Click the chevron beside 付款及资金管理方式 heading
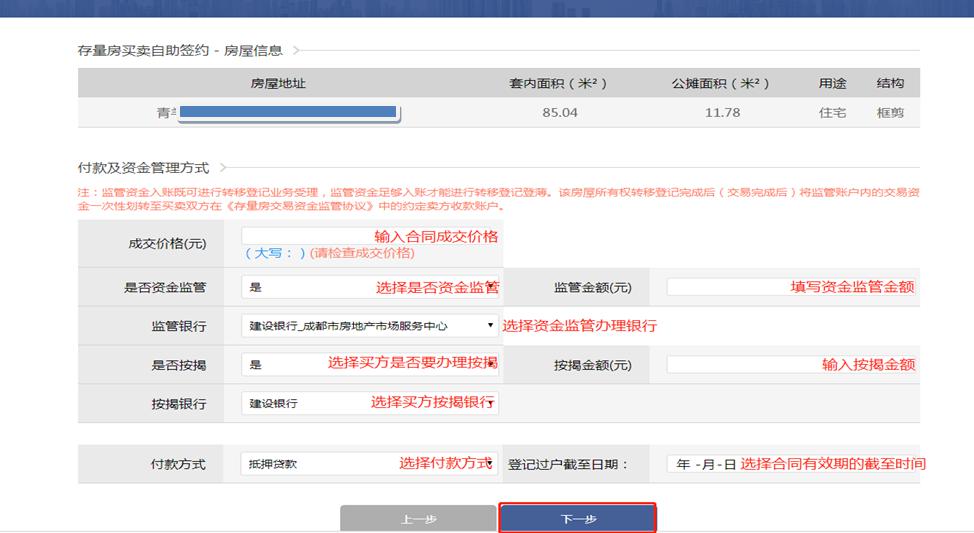This screenshot has width=974, height=533. [223, 168]
